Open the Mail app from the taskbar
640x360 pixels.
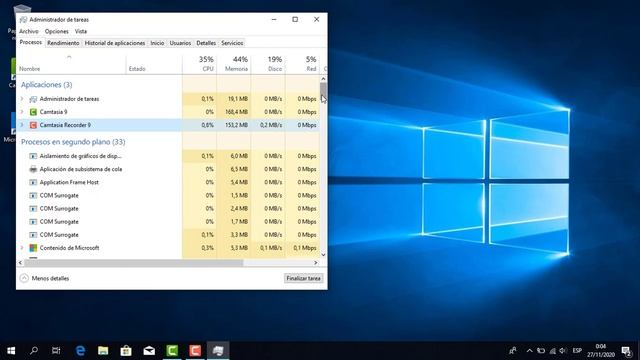[x=149, y=351]
